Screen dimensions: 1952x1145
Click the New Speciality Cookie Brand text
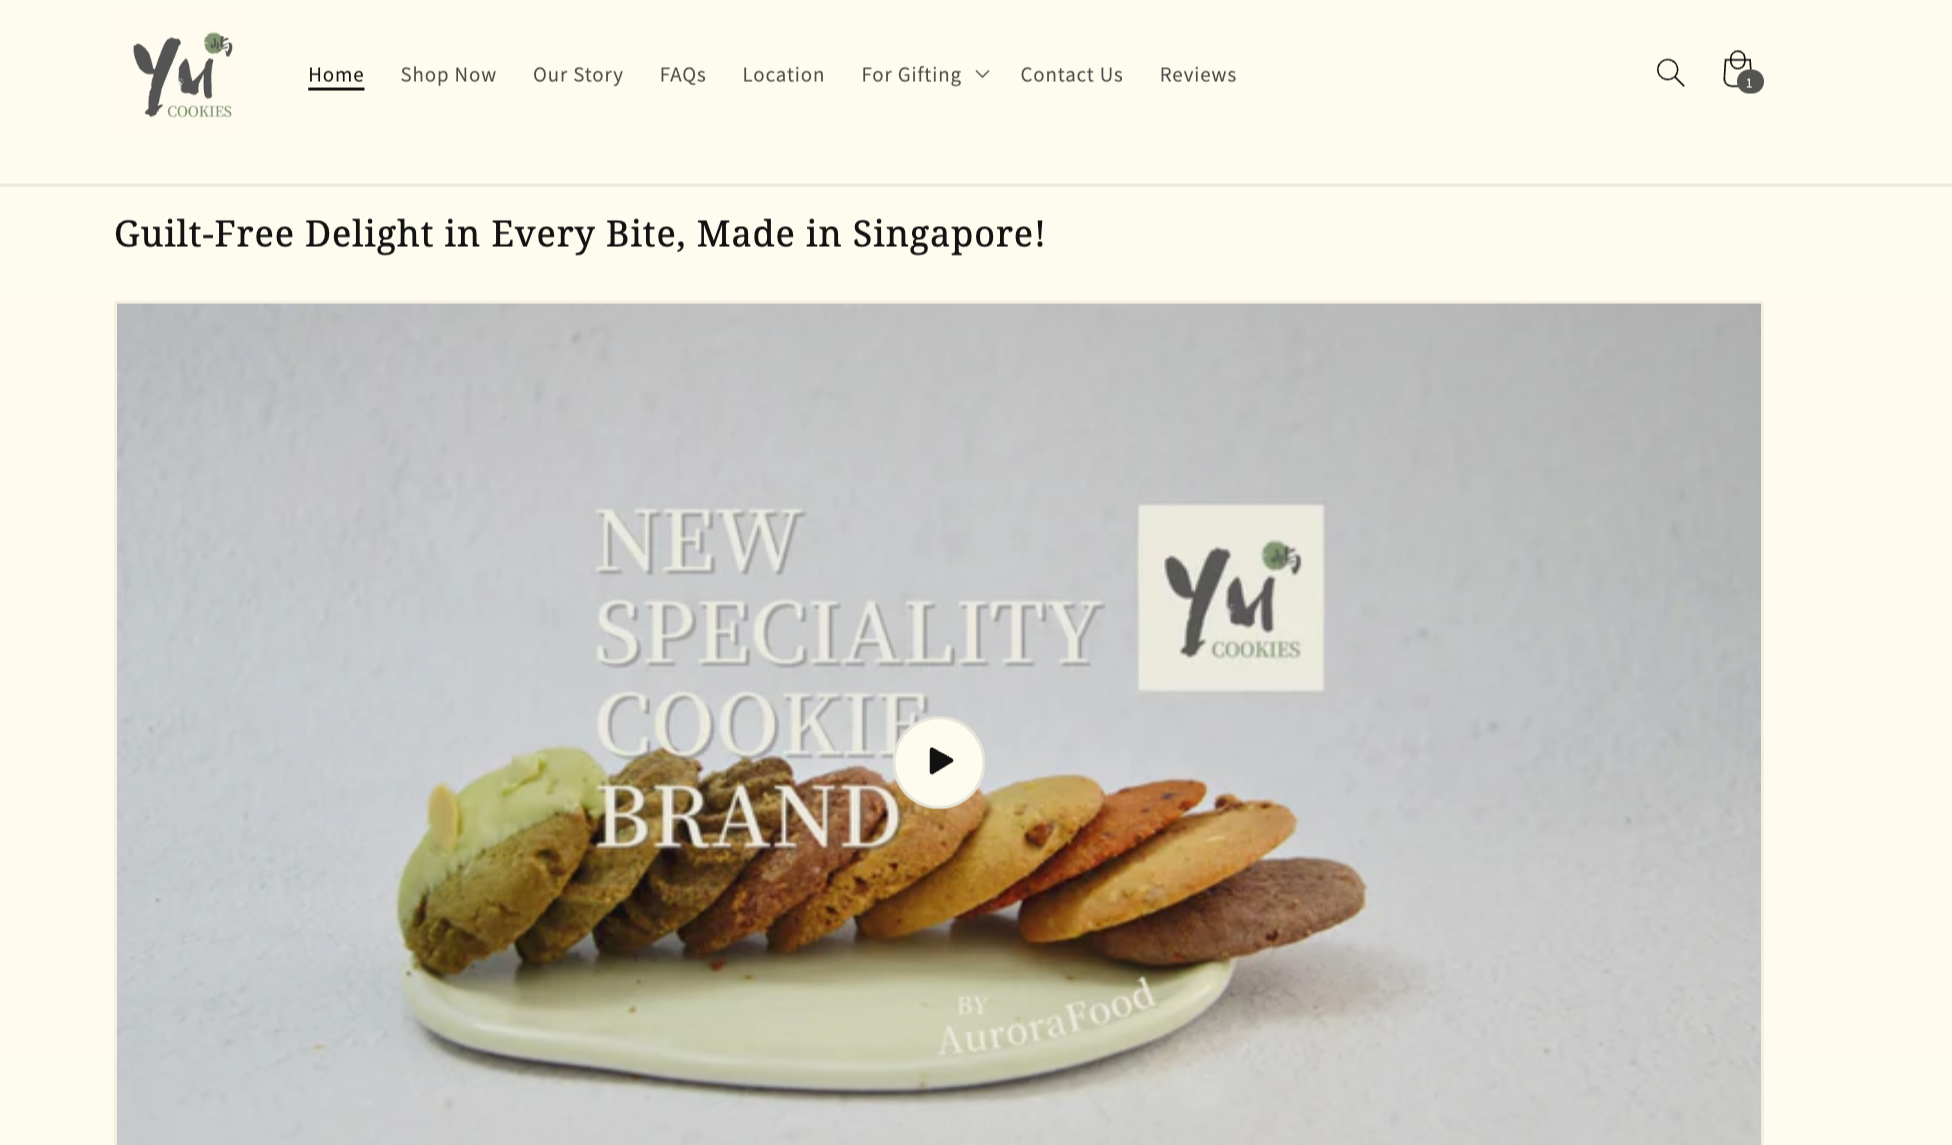(x=848, y=678)
